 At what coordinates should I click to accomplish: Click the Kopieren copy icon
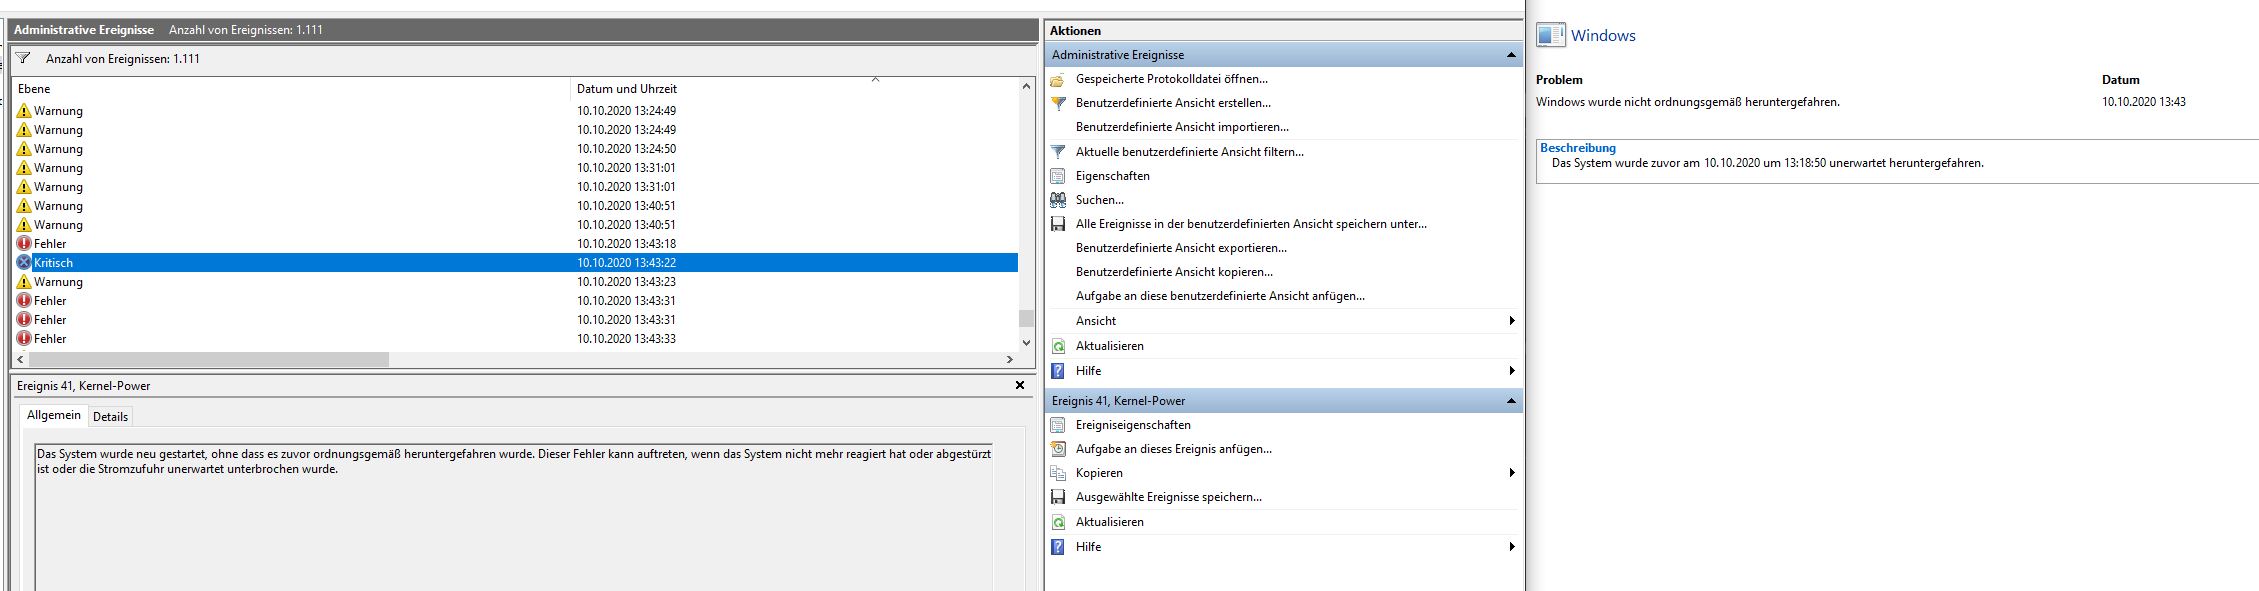[x=1058, y=473]
